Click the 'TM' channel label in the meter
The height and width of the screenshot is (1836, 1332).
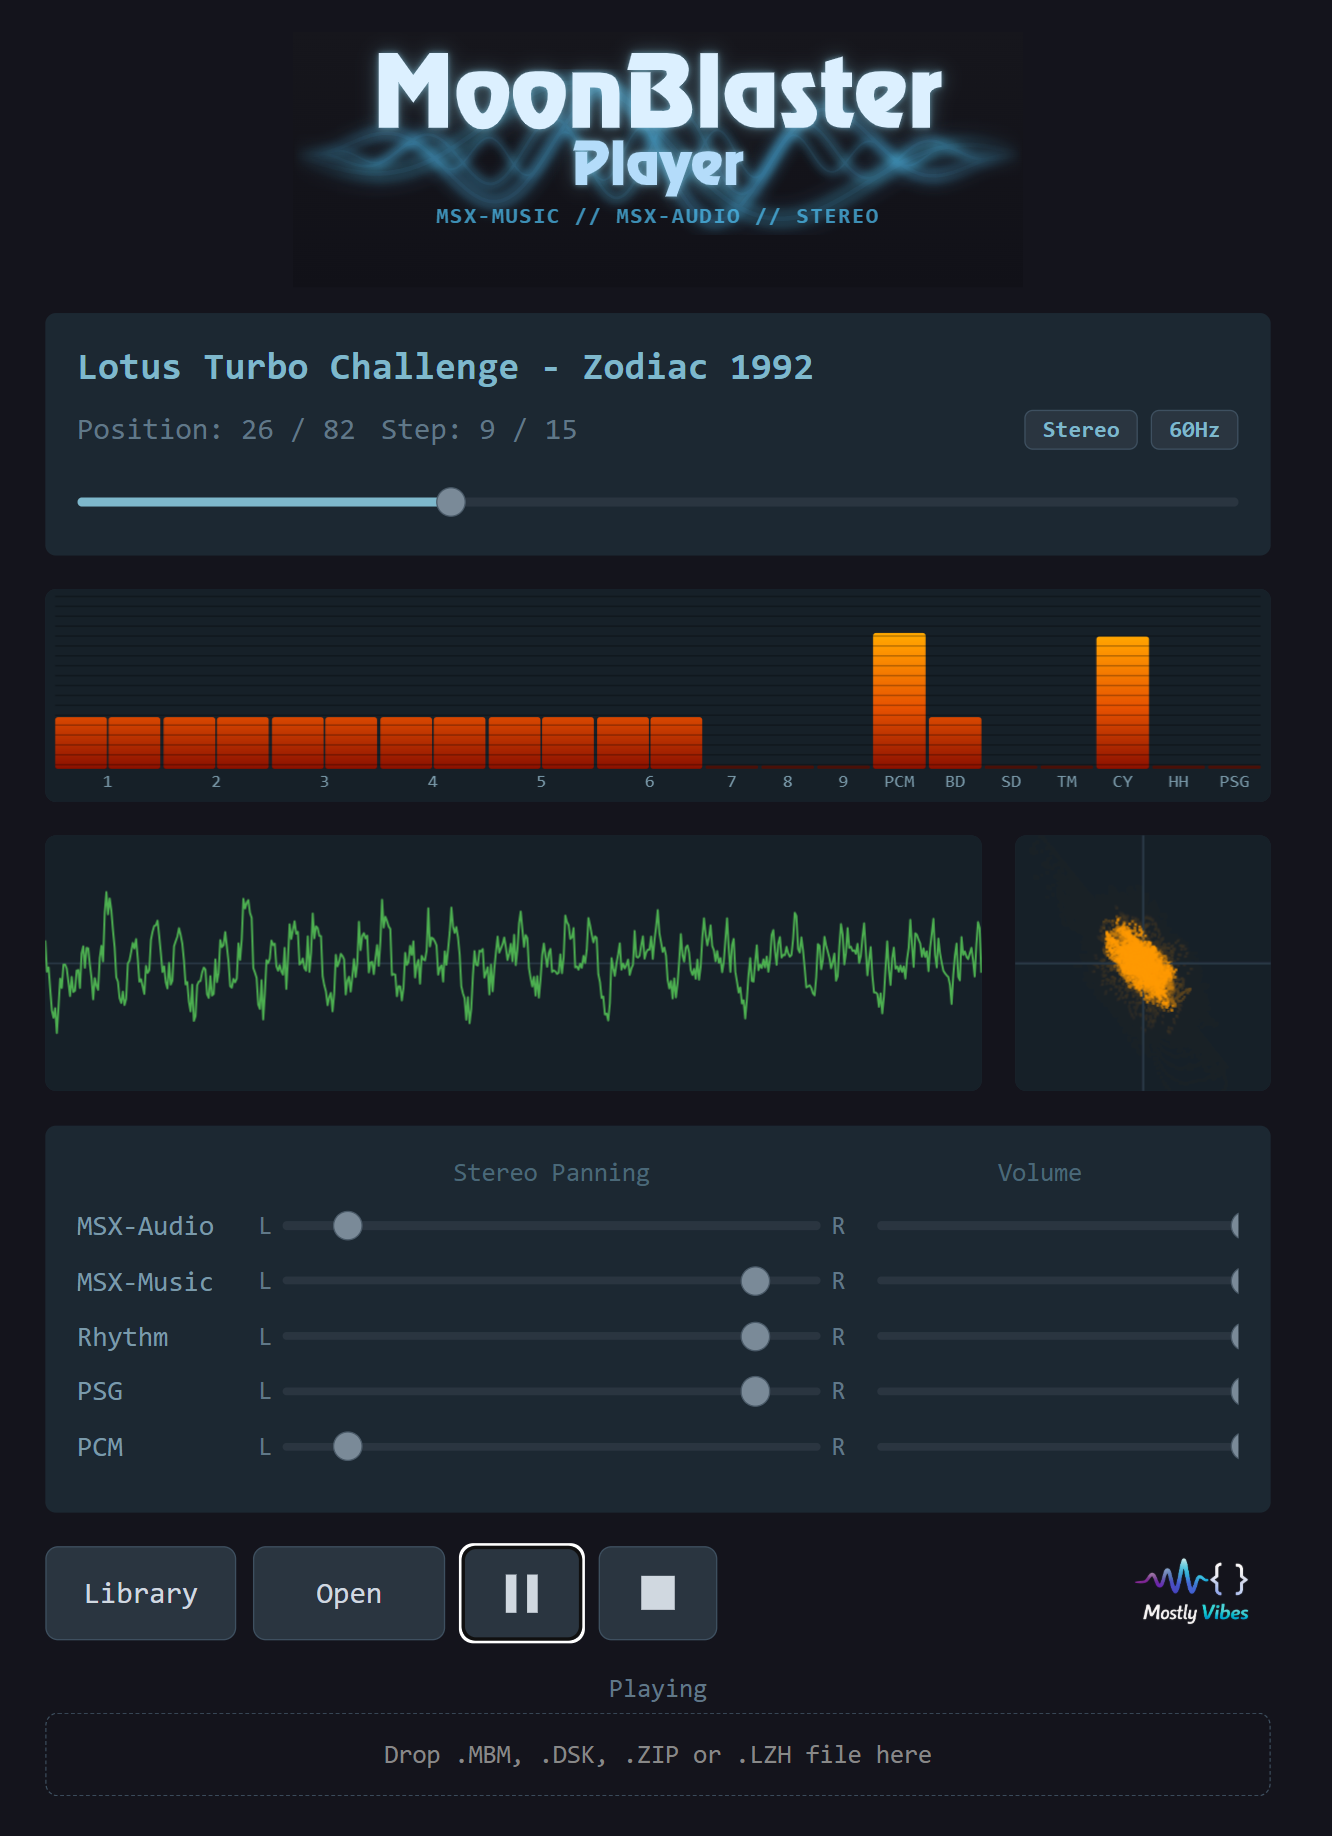(1067, 782)
